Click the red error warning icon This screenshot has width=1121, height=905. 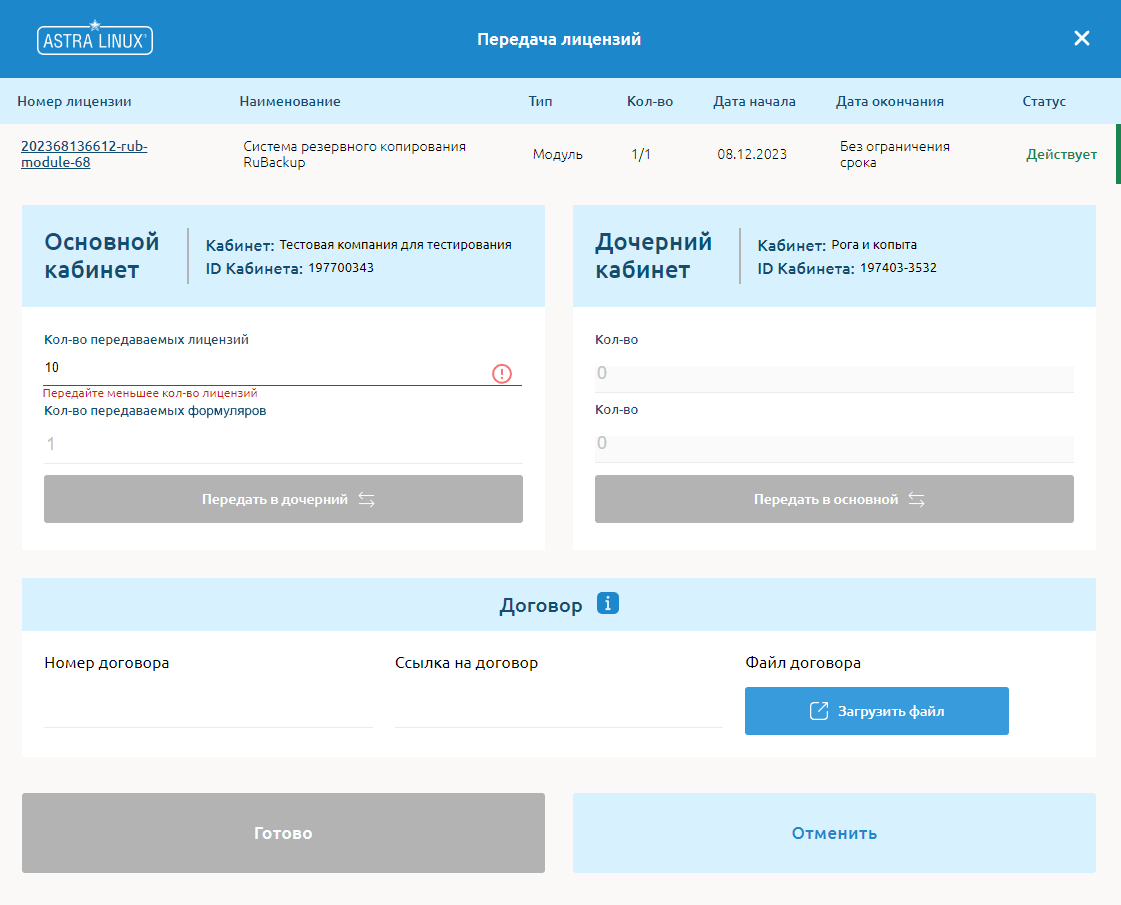tap(502, 373)
